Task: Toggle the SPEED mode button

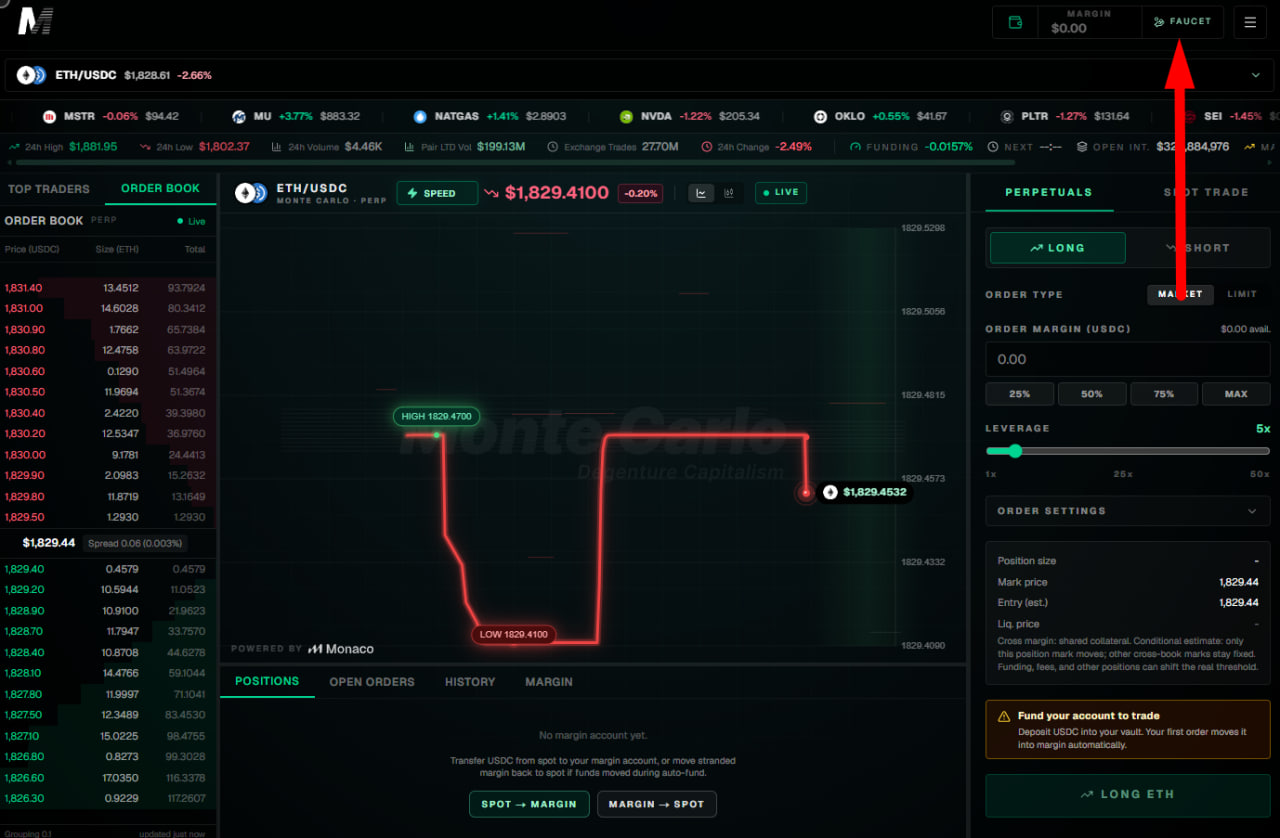Action: point(437,193)
